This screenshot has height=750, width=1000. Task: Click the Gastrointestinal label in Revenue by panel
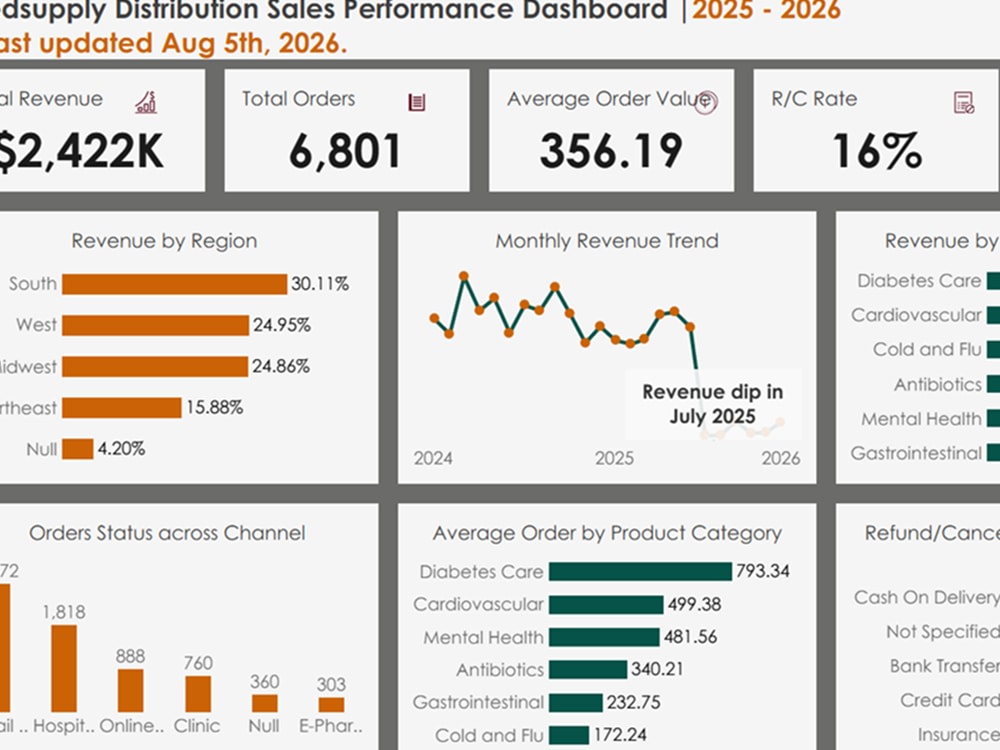click(x=916, y=453)
